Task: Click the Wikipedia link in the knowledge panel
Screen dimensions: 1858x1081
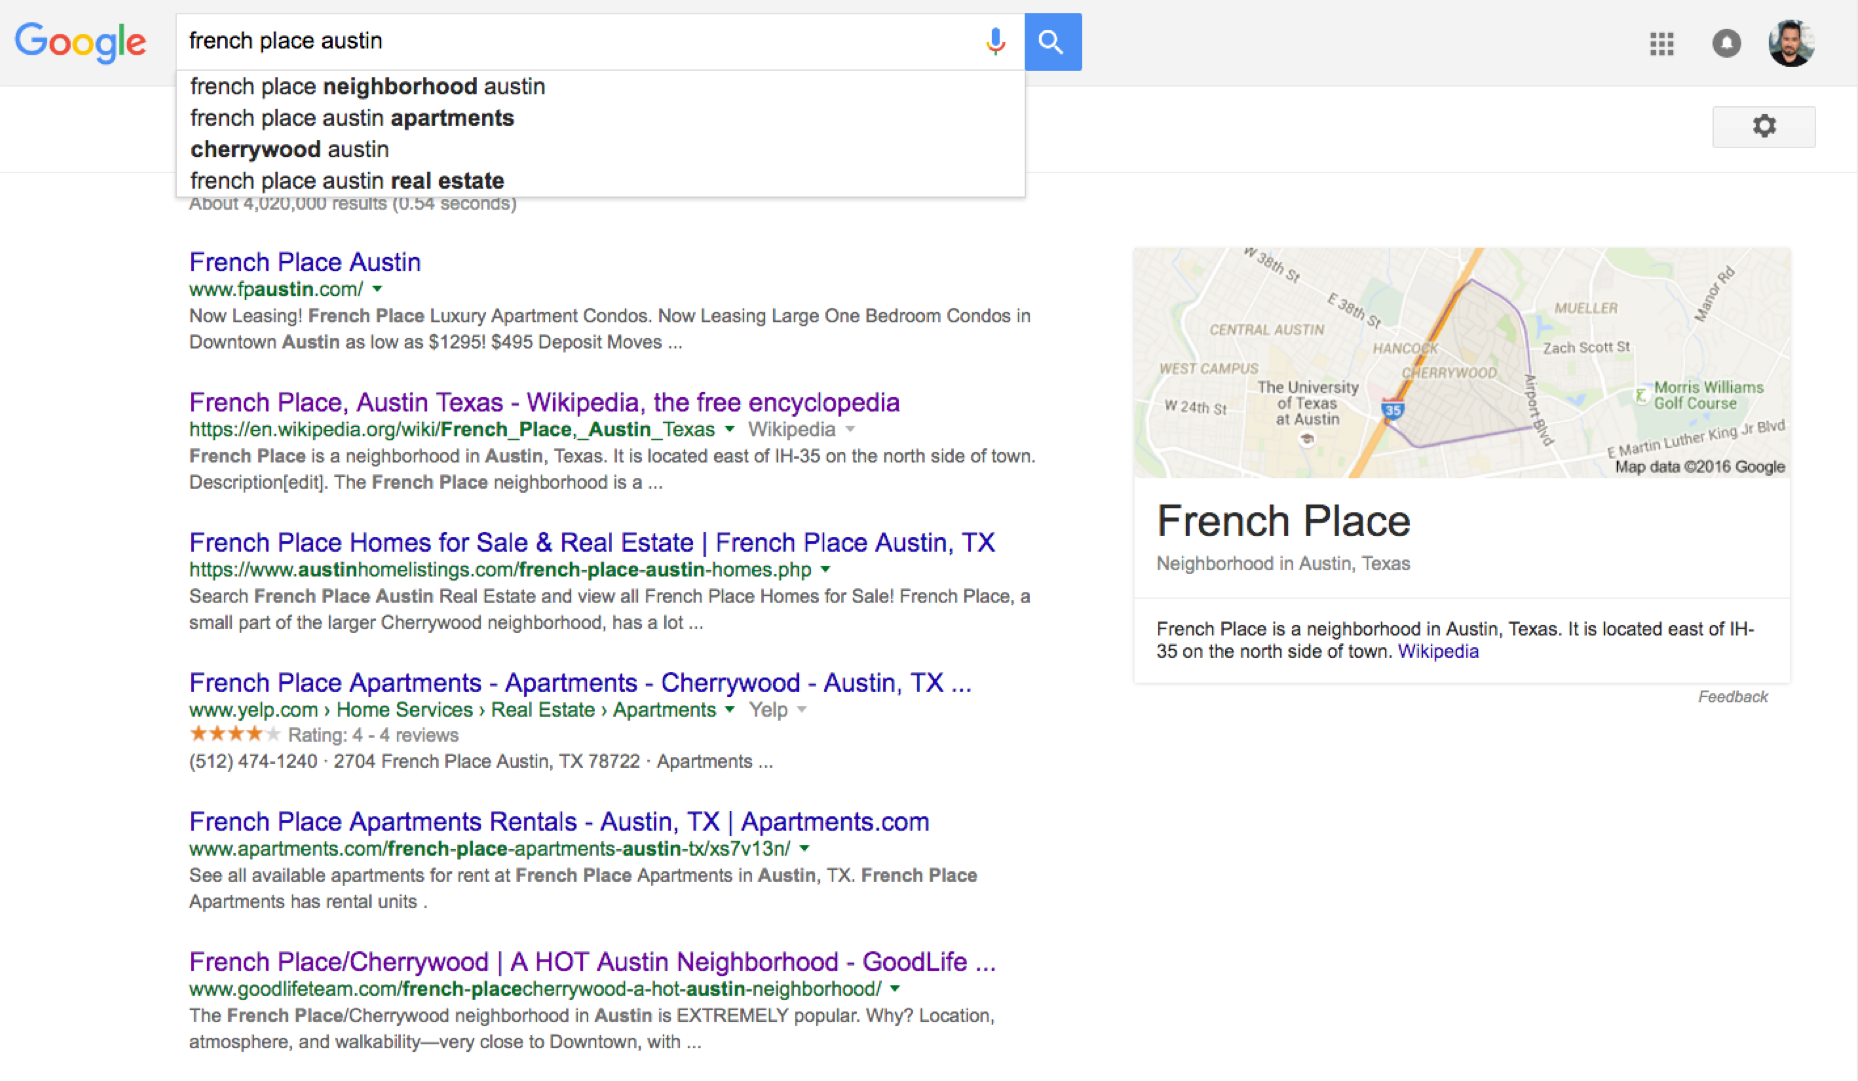Action: point(1437,650)
